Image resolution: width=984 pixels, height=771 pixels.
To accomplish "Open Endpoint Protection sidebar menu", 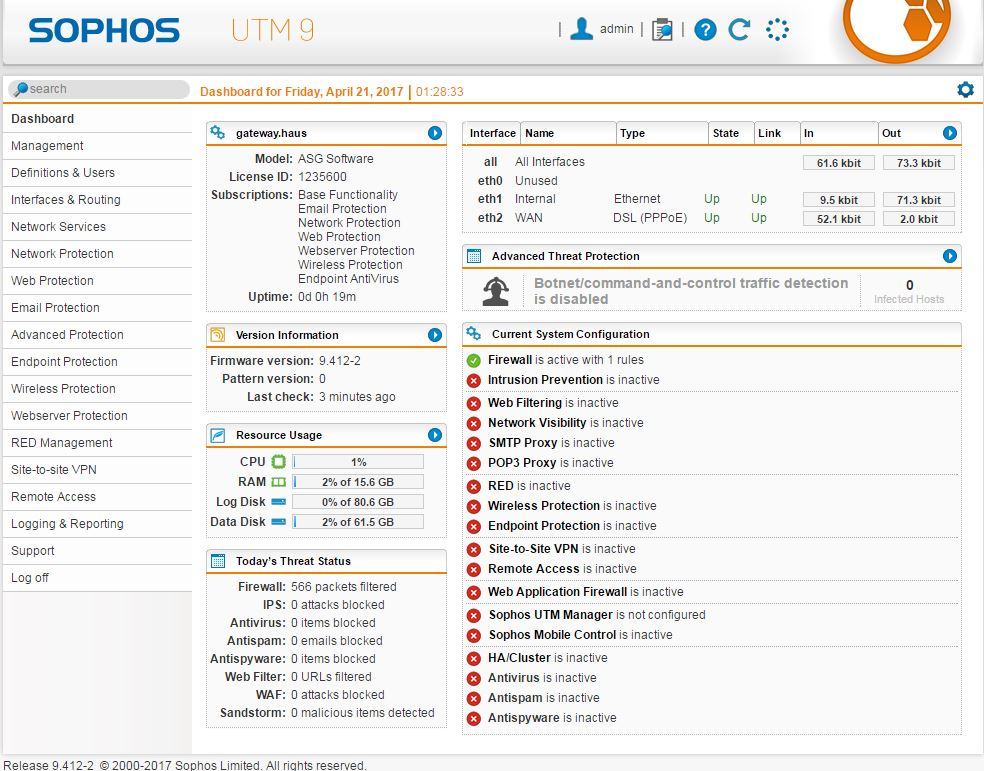I will (x=97, y=361).
